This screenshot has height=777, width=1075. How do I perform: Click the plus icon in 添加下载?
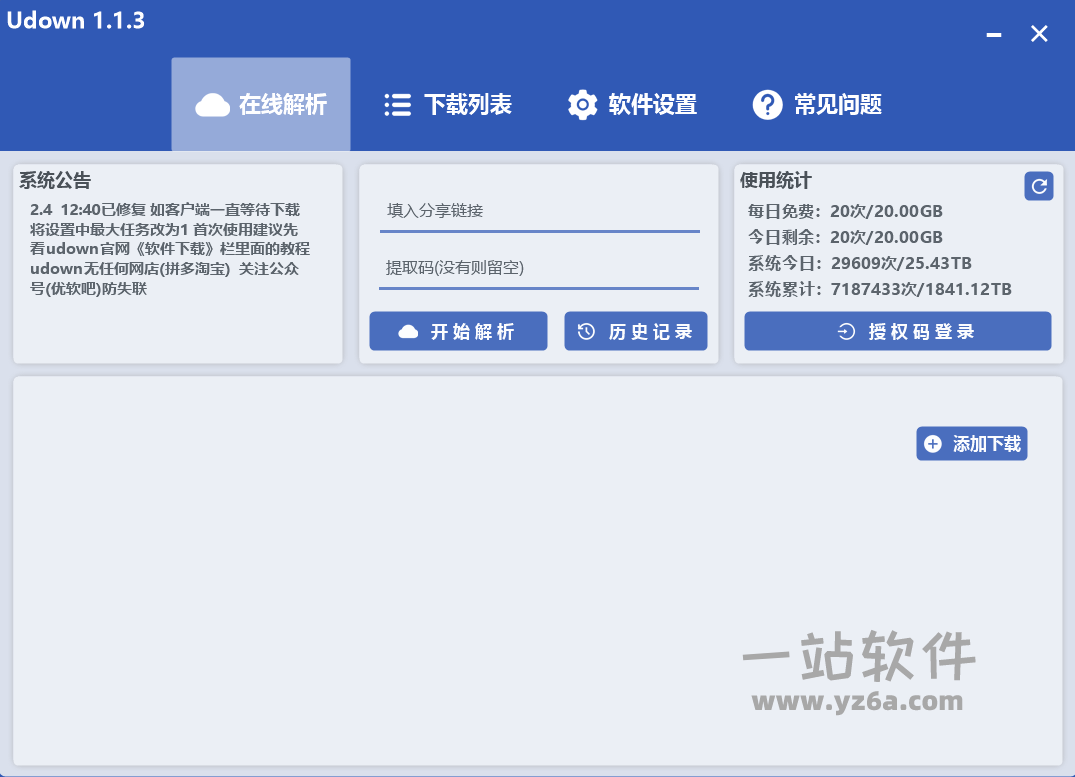(933, 444)
